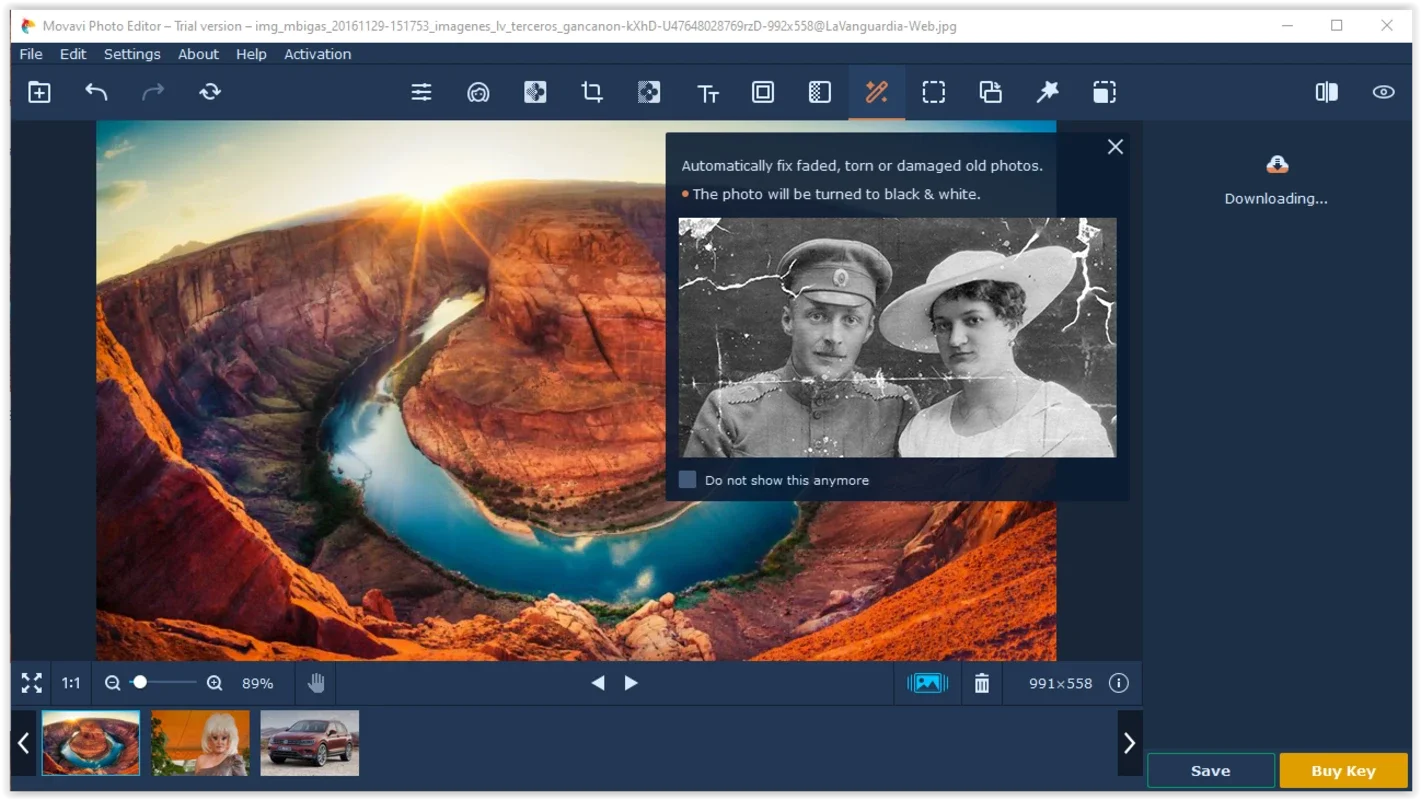Viewport: 1421px width, 800px height.
Task: Redo the last undone action
Action: (153, 92)
